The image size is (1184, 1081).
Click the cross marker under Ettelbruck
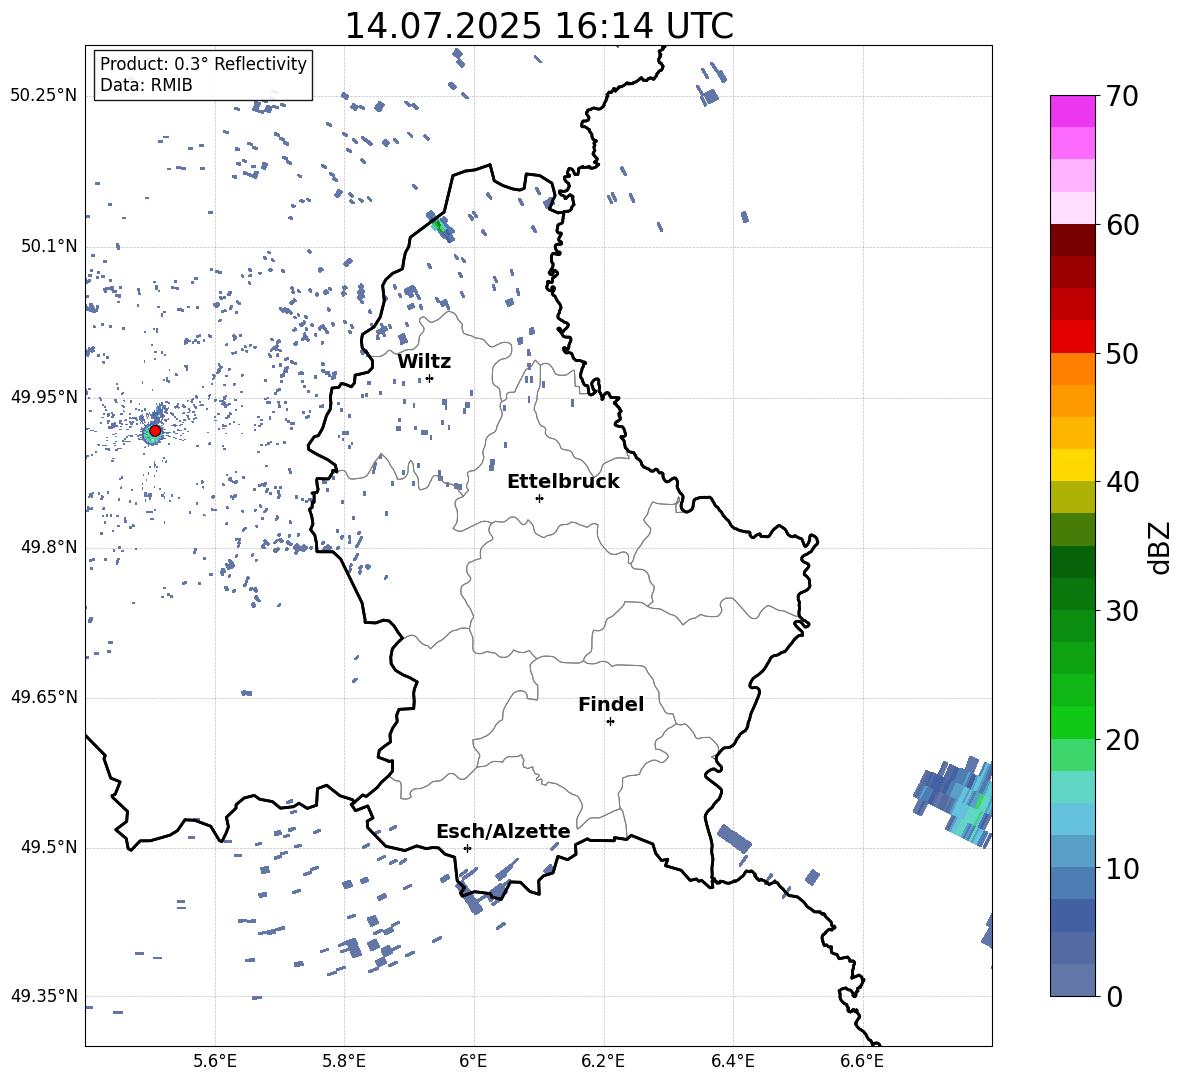[x=539, y=498]
